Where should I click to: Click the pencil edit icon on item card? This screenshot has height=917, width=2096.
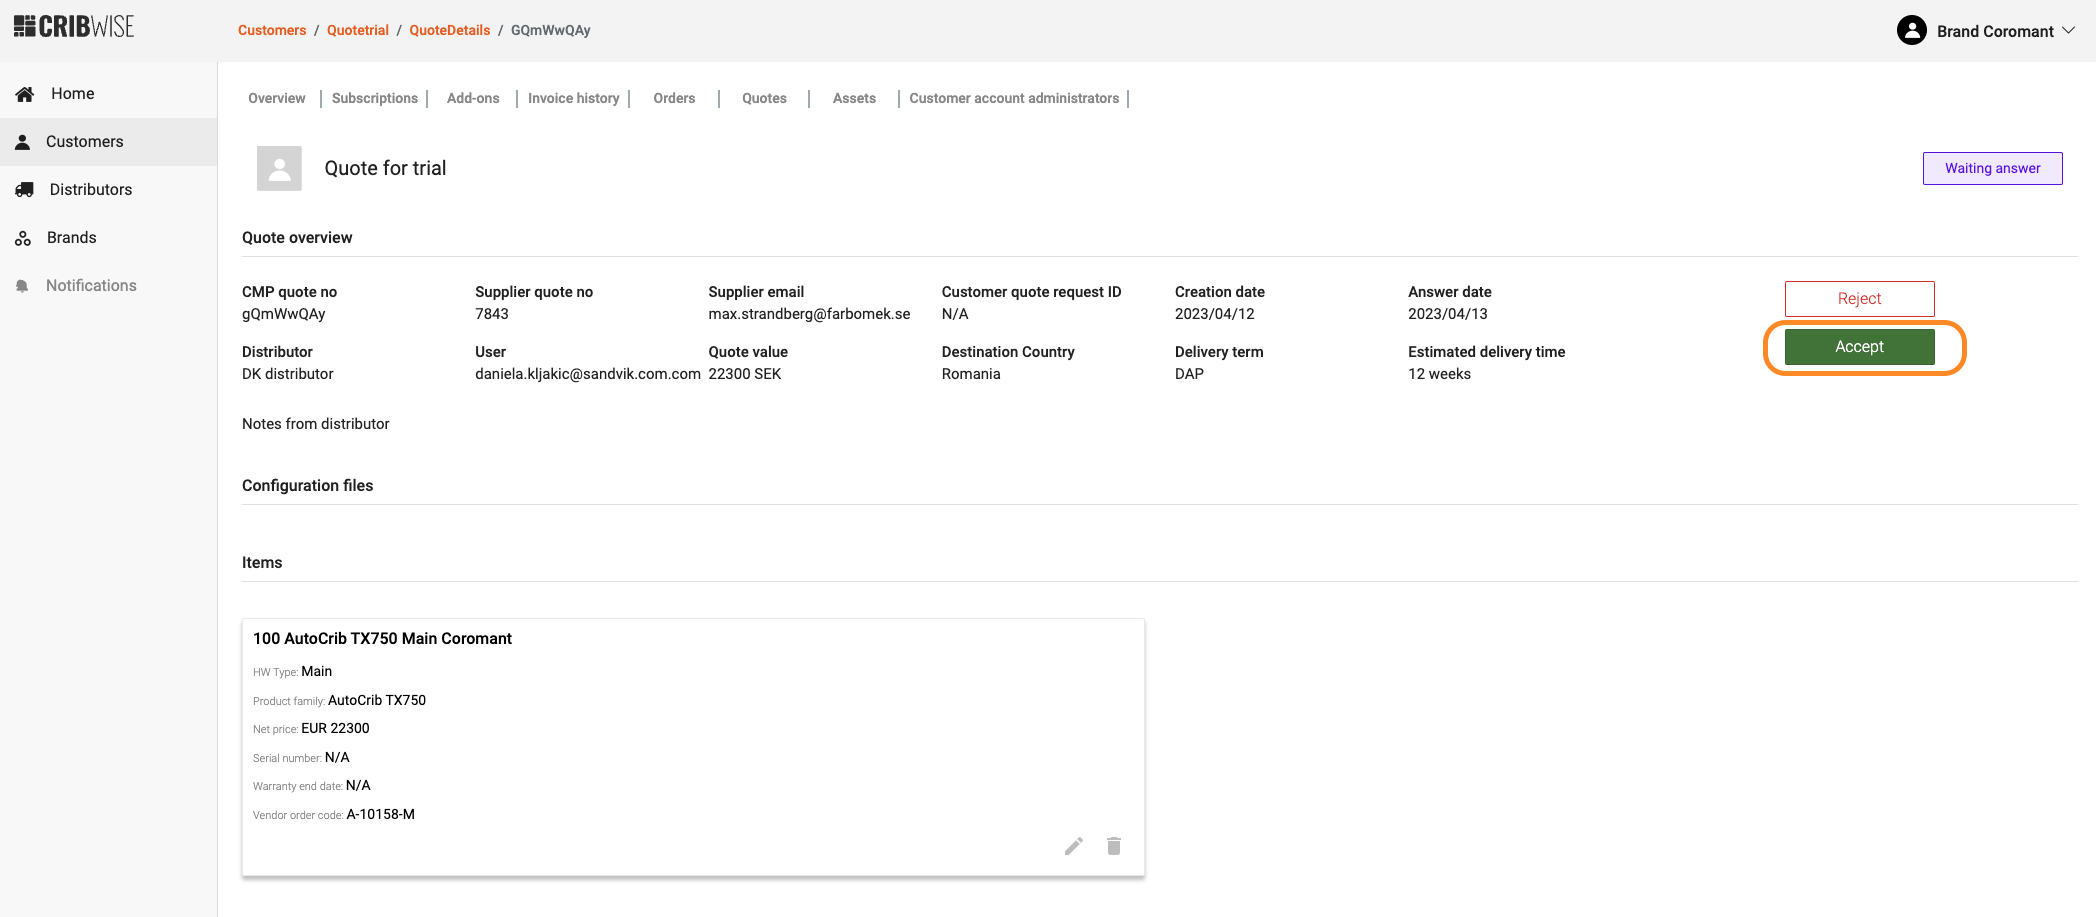click(1073, 846)
